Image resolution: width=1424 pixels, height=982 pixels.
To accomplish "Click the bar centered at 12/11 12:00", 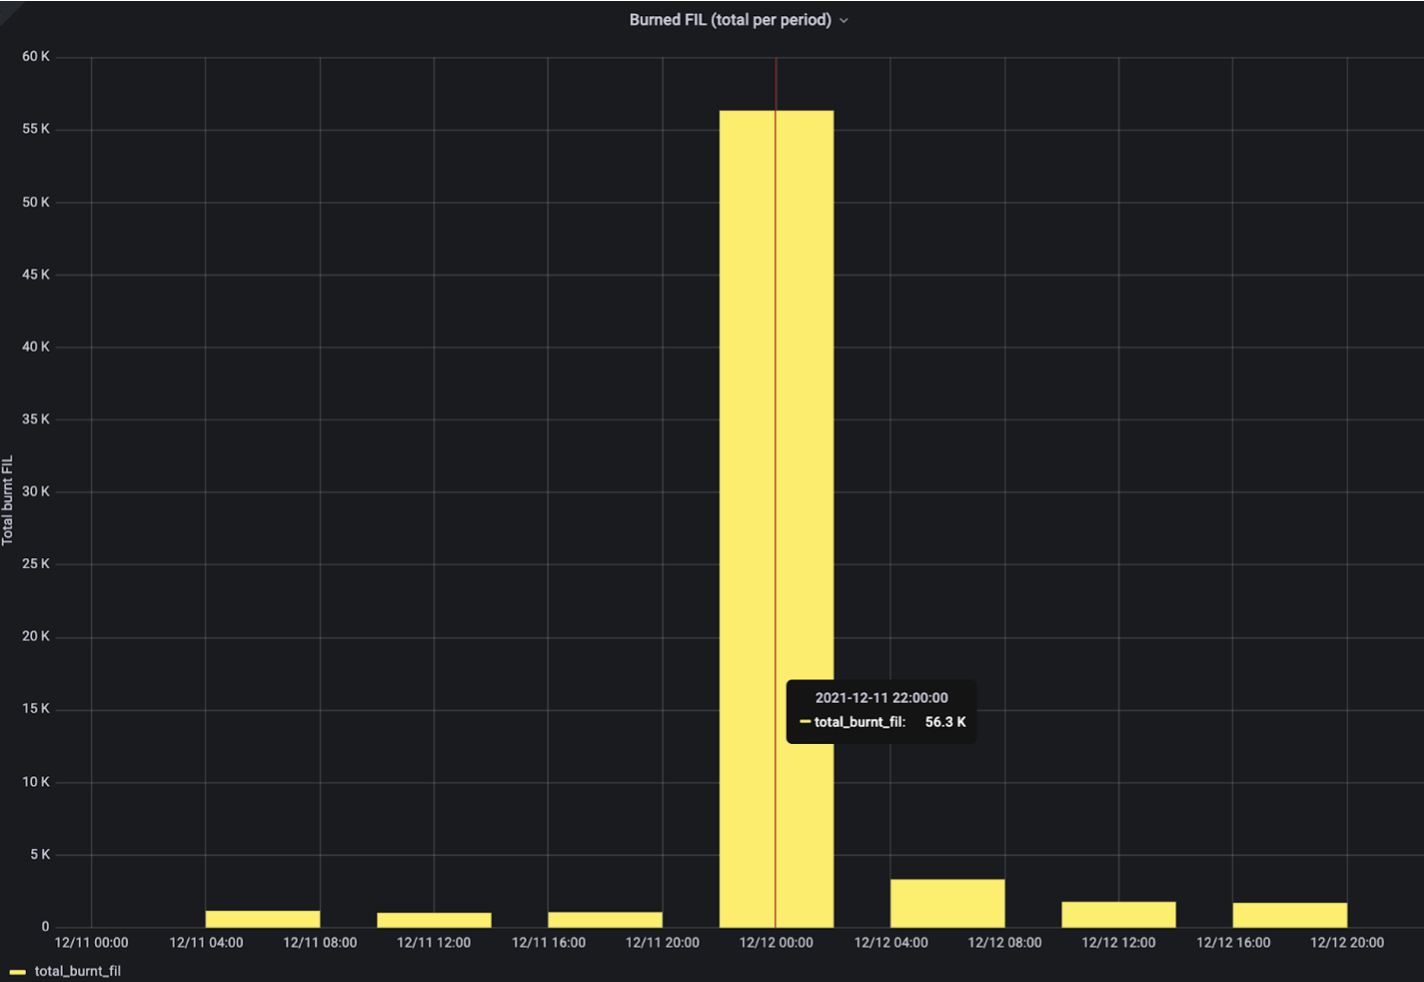I will point(434,920).
